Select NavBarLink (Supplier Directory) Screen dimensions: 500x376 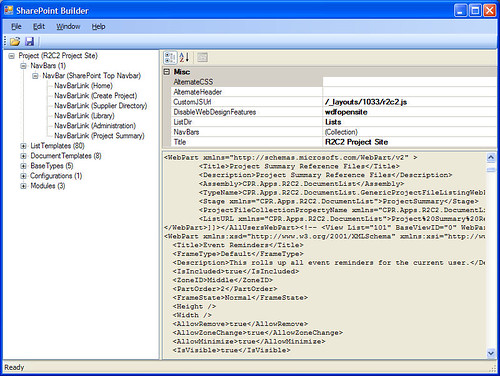tap(101, 106)
